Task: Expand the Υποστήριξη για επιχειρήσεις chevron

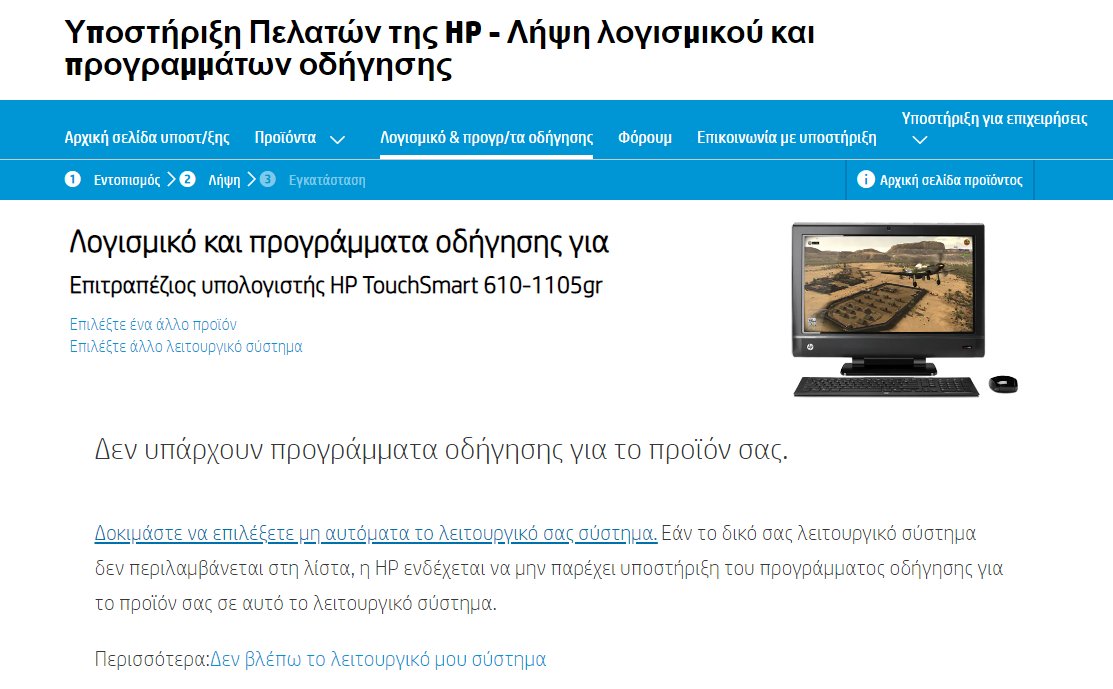Action: click(920, 140)
